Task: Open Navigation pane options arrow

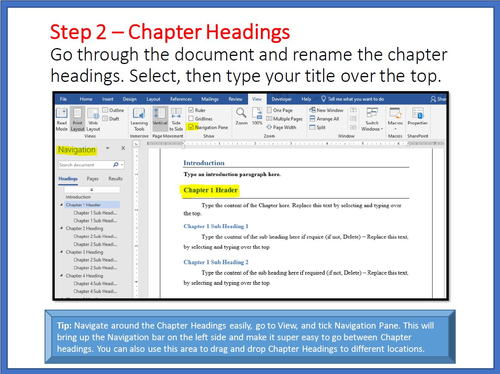Action: [x=108, y=148]
